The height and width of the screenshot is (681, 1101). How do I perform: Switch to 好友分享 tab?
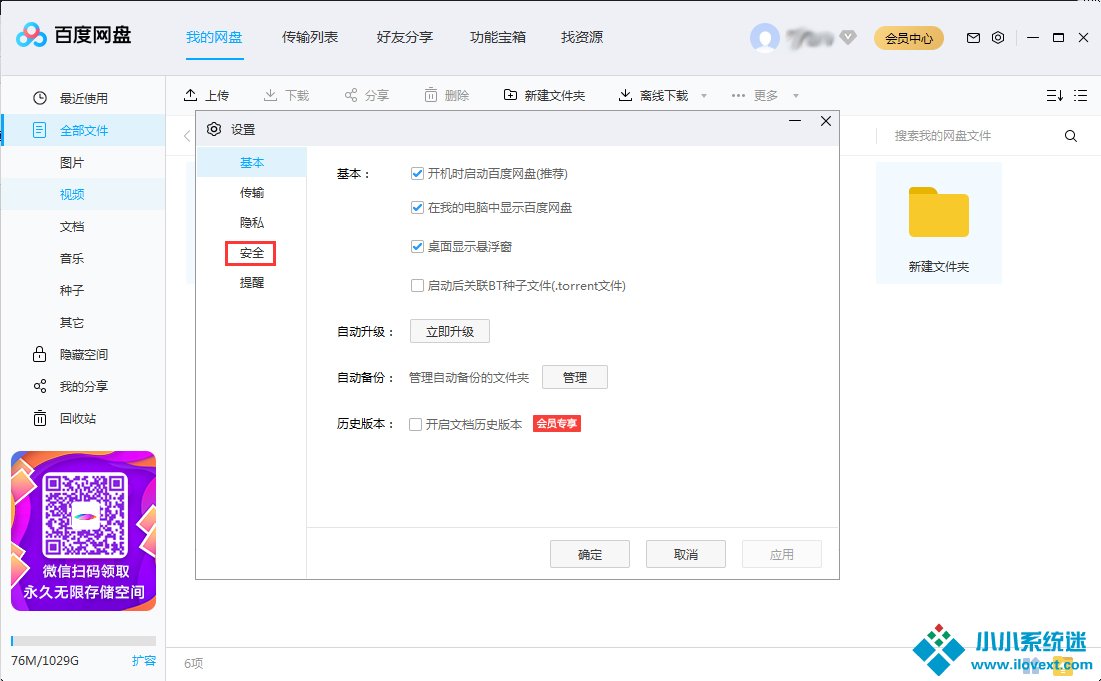pyautogui.click(x=404, y=37)
